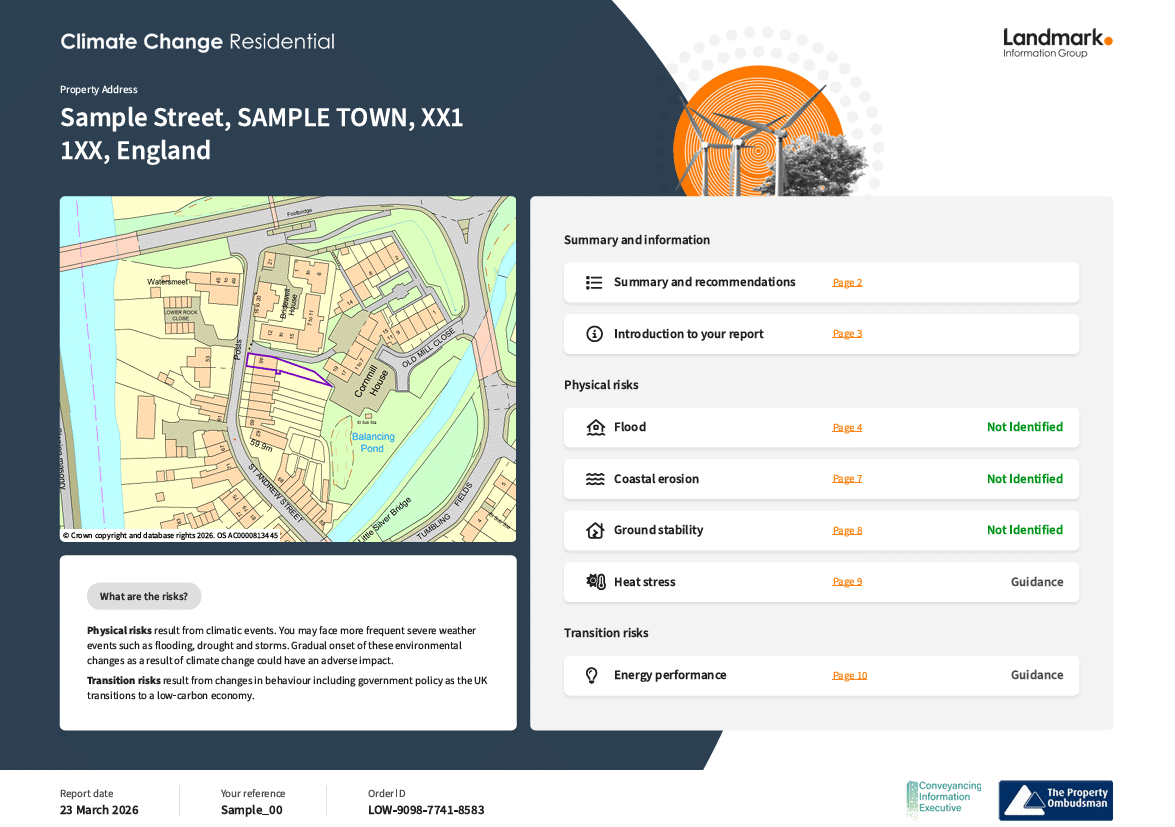
Task: Jump to Page 9 Heat stress link
Action: click(x=847, y=582)
